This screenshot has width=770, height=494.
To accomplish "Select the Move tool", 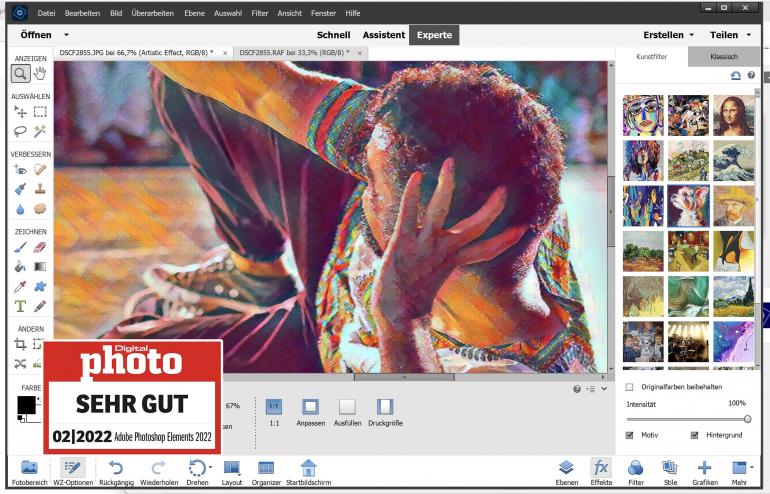I will tap(20, 112).
